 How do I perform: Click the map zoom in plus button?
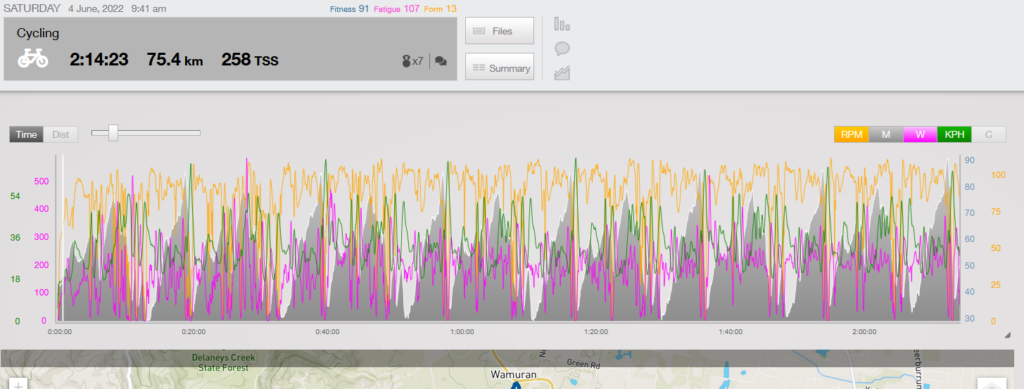(x=18, y=384)
